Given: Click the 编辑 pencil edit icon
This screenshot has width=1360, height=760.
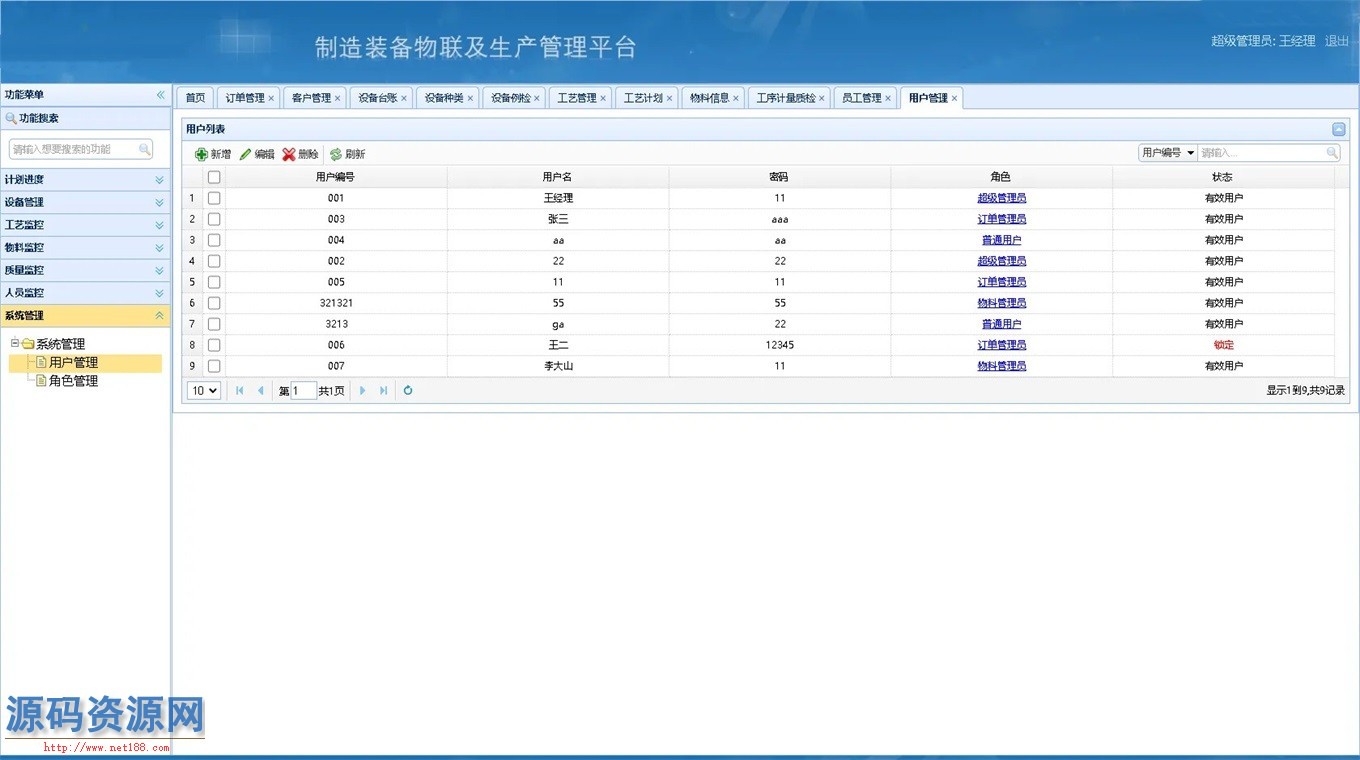Looking at the screenshot, I should 245,154.
